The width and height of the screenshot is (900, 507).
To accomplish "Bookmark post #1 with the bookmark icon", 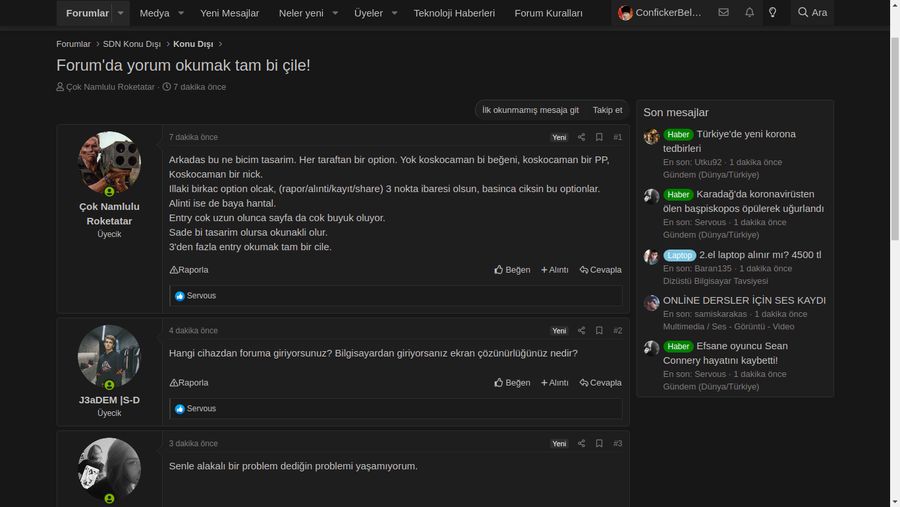I will (x=599, y=137).
